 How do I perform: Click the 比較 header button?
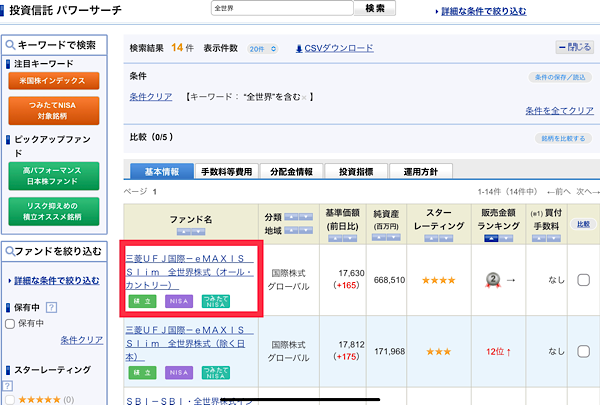pos(583,224)
